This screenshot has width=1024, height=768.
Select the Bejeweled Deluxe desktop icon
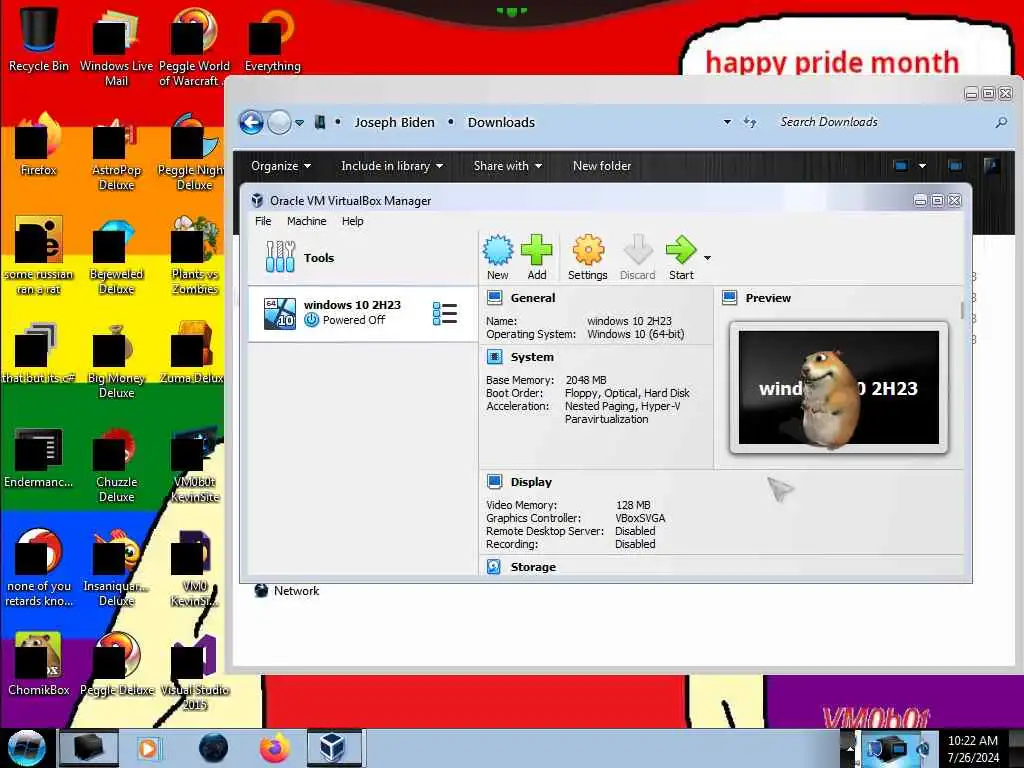[116, 257]
